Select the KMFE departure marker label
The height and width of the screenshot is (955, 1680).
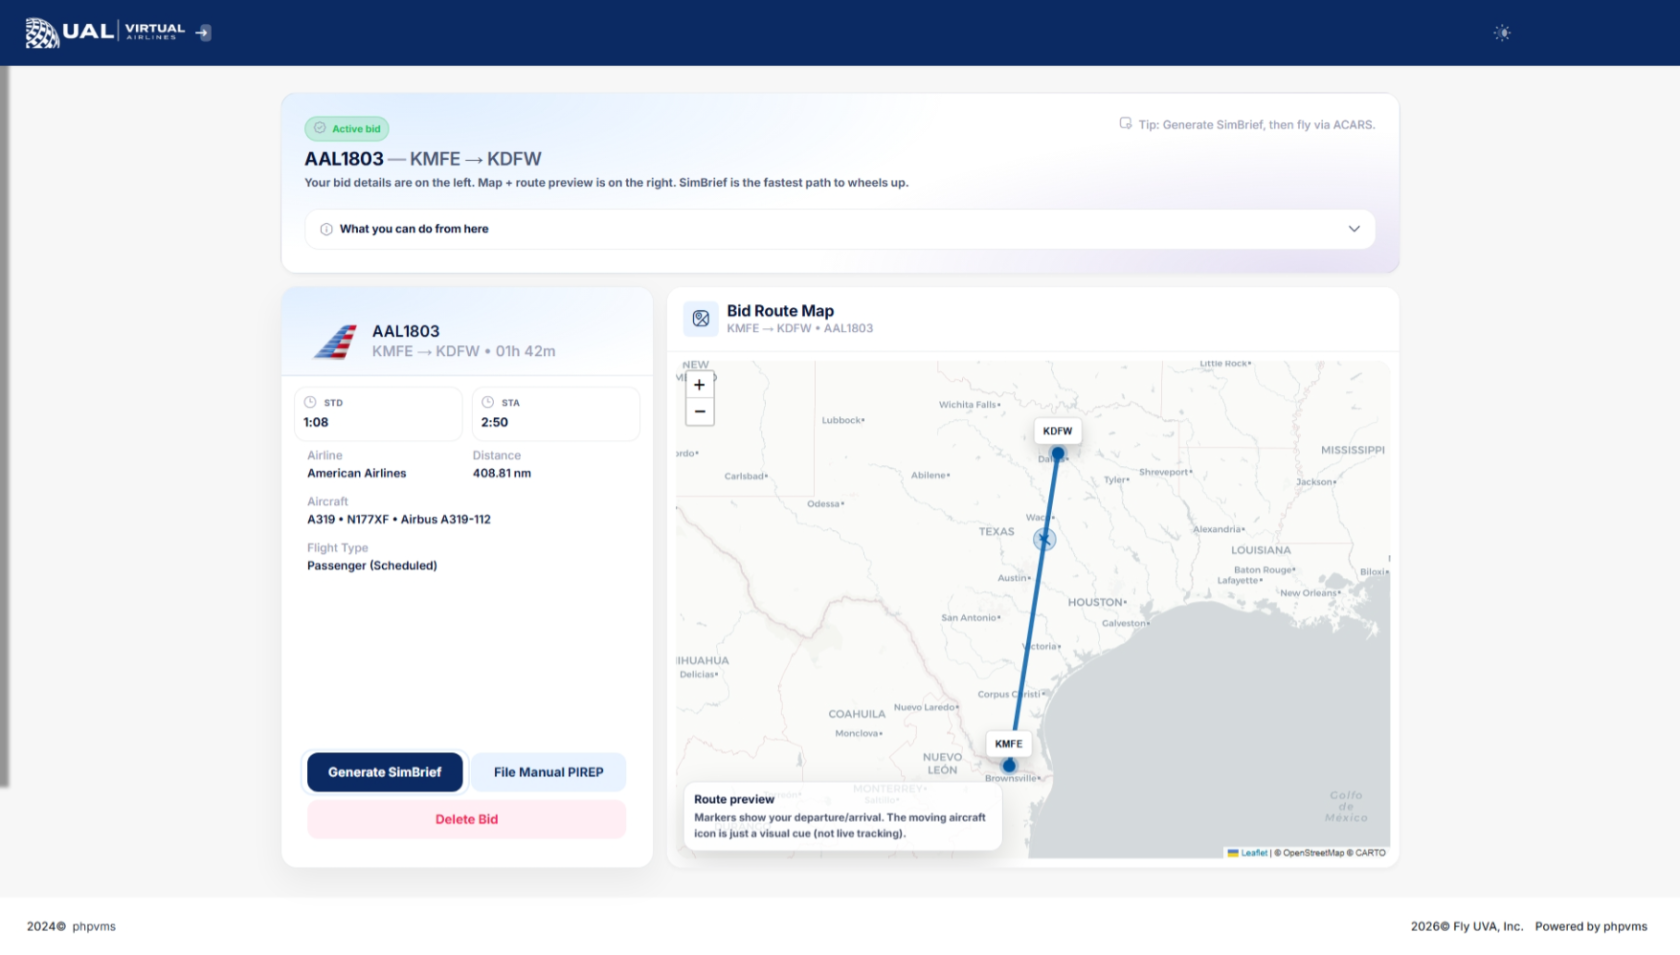pyautogui.click(x=1008, y=744)
